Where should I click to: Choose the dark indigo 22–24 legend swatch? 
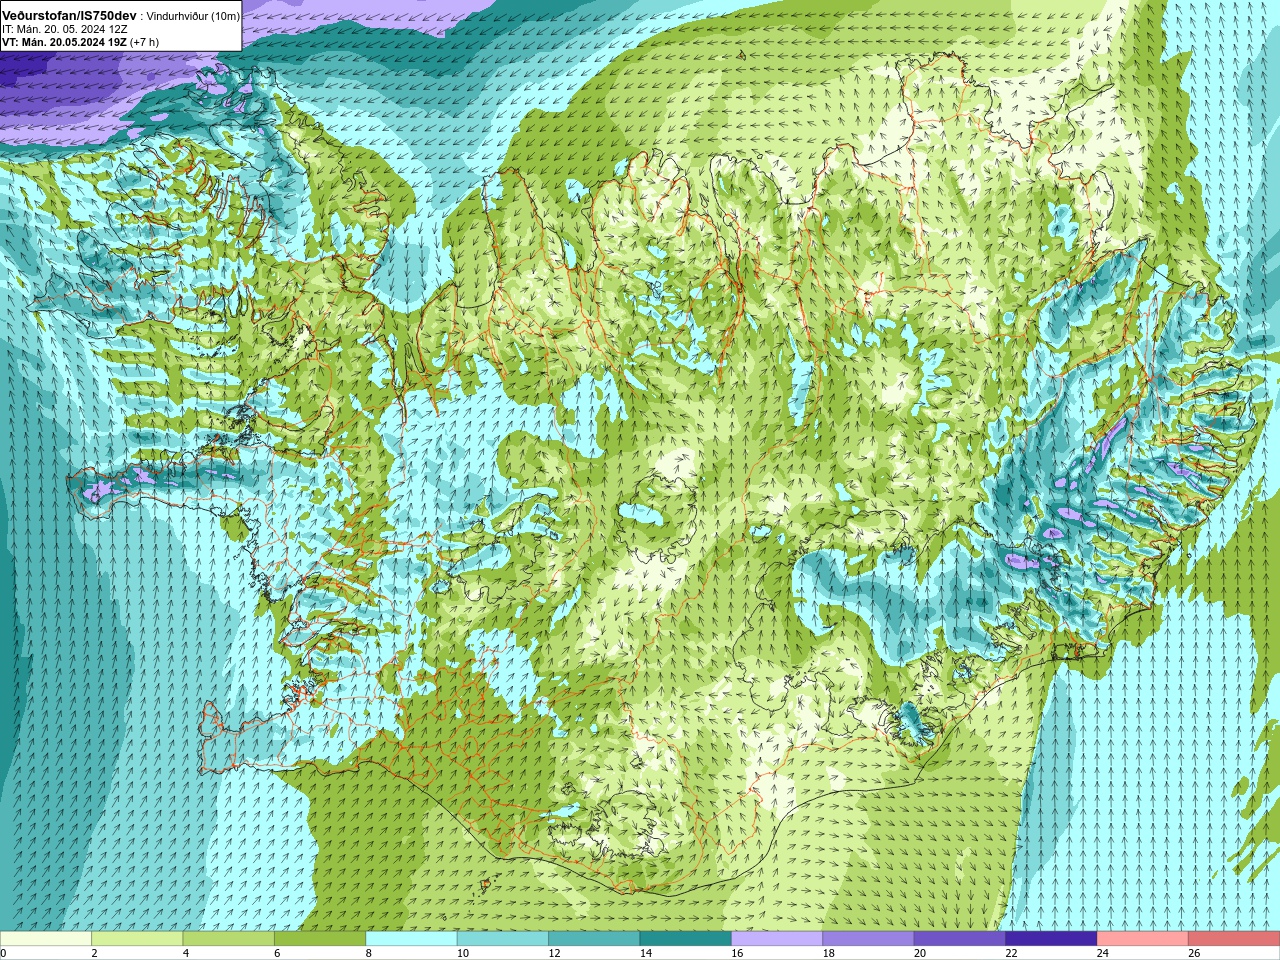coord(1051,939)
